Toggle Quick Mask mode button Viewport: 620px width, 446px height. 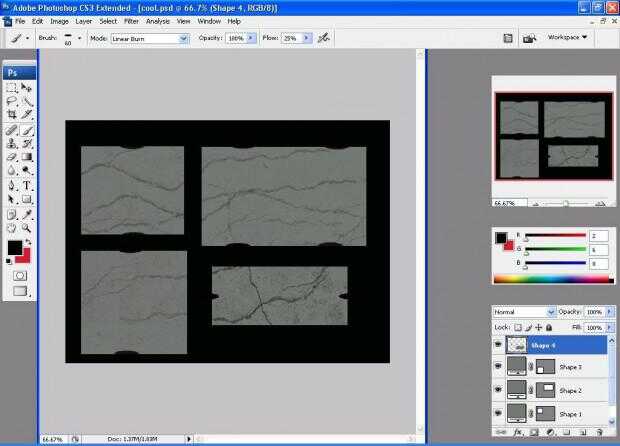[x=19, y=275]
